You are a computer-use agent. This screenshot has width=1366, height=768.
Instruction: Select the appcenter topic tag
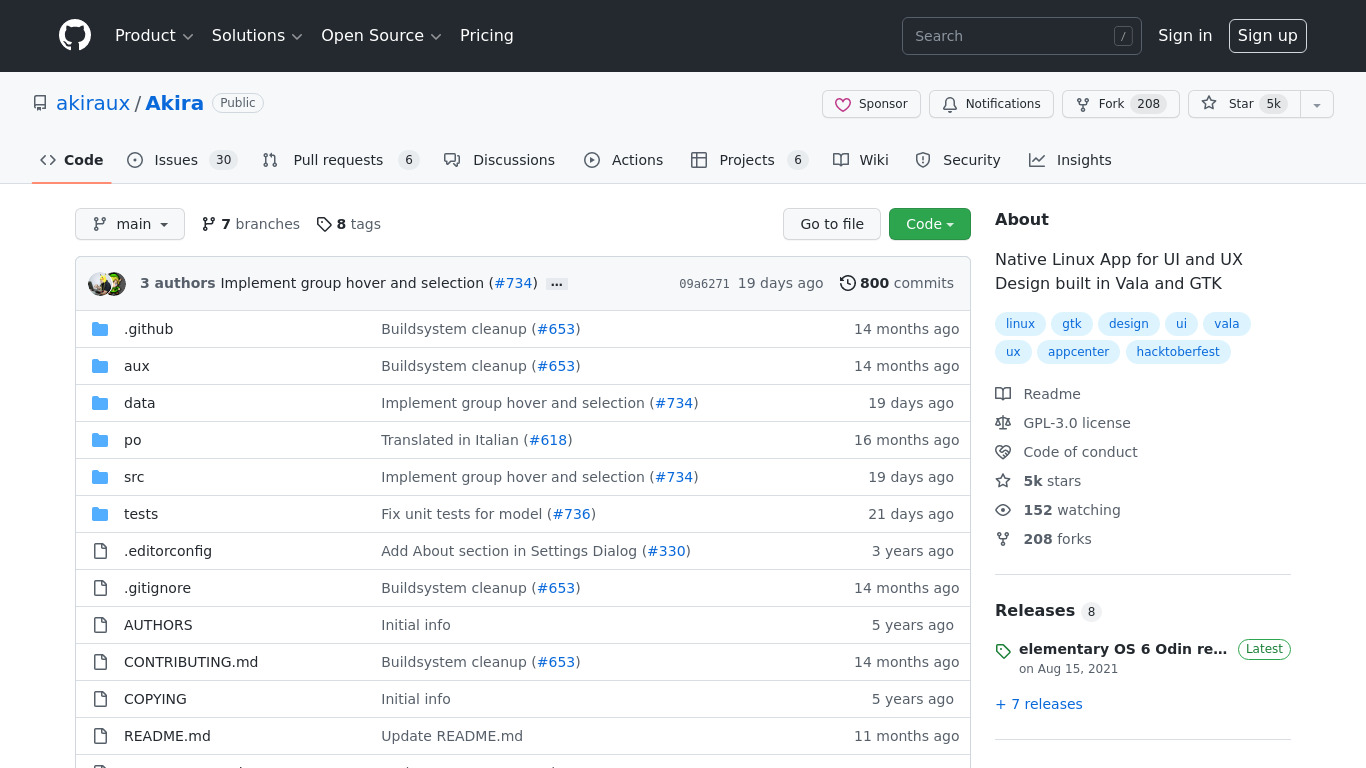coord(1078,352)
